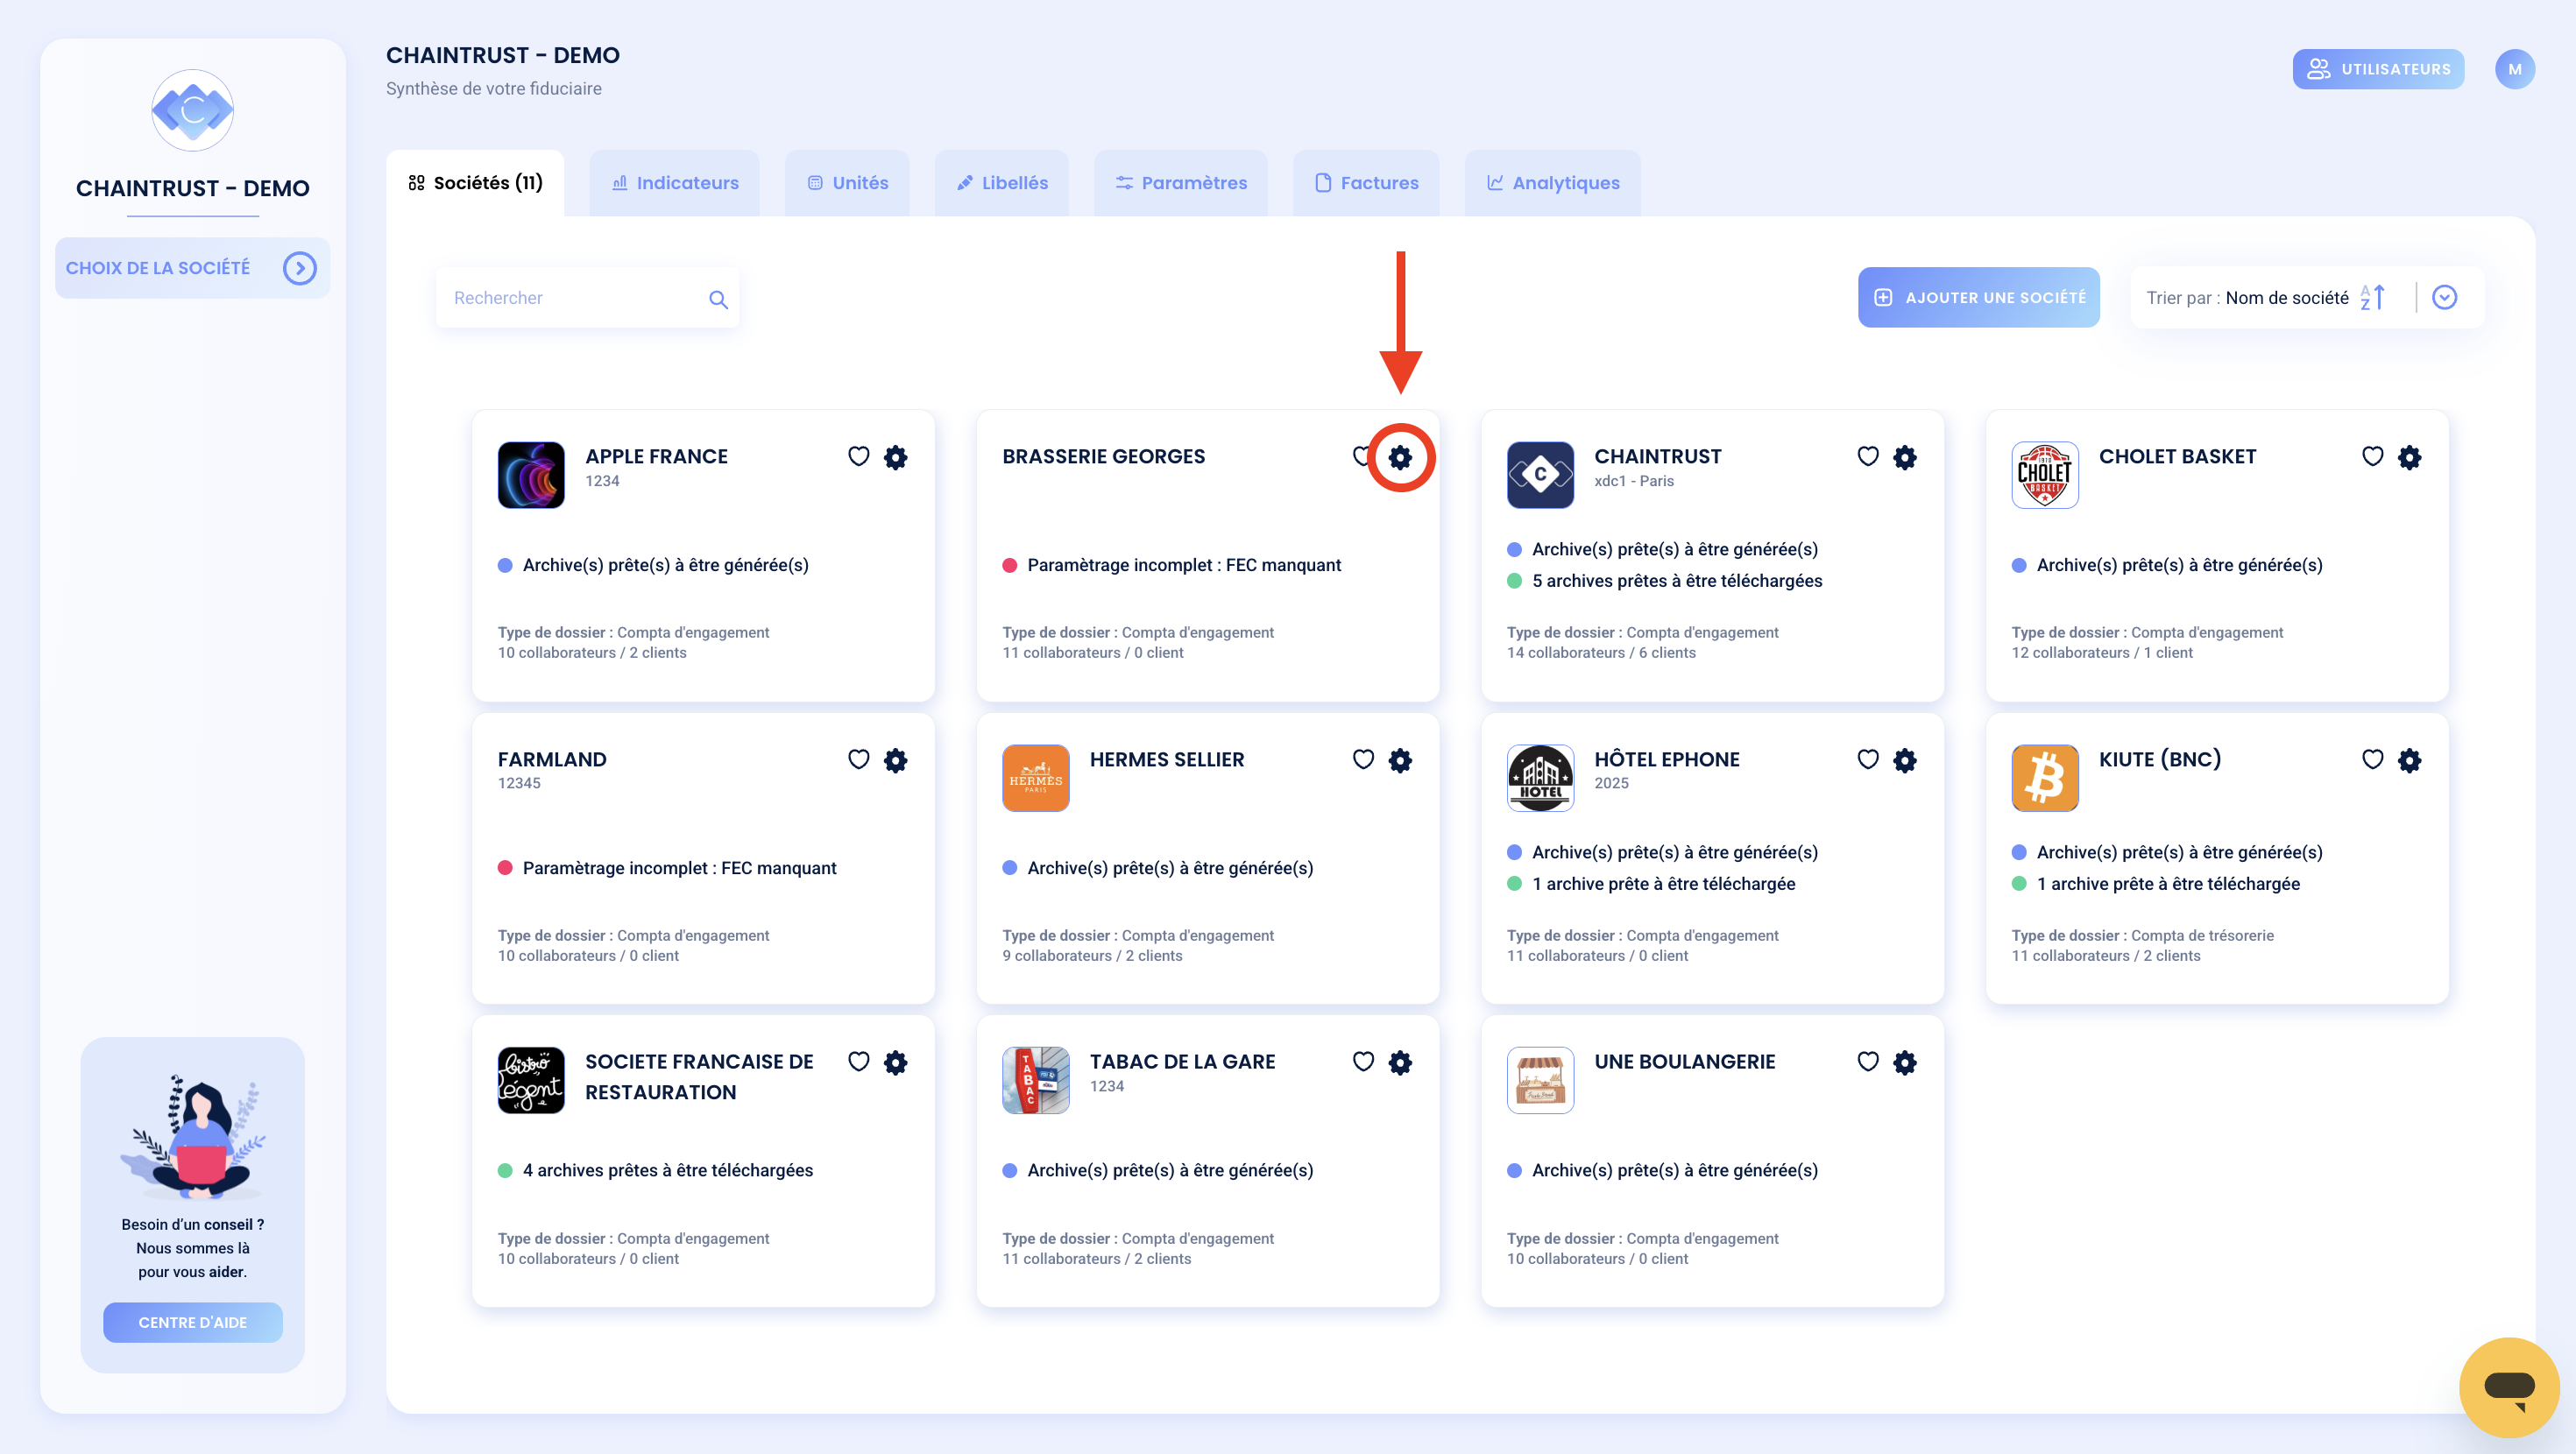2576x1454 pixels.
Task: Open settings gear for UNE BOULANGERIE
Action: tap(1905, 1062)
